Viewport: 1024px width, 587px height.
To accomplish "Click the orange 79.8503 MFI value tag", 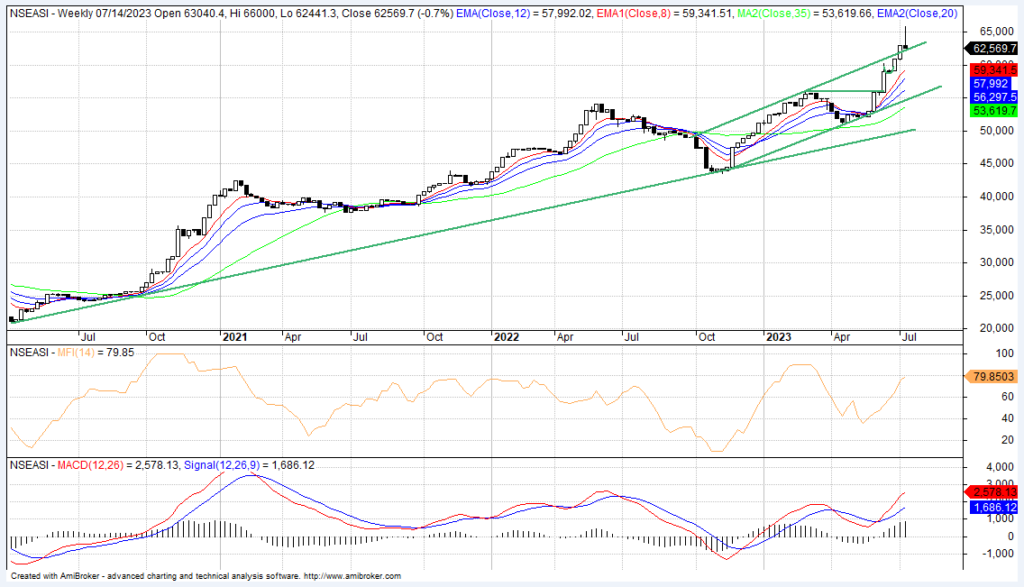I will pos(992,377).
